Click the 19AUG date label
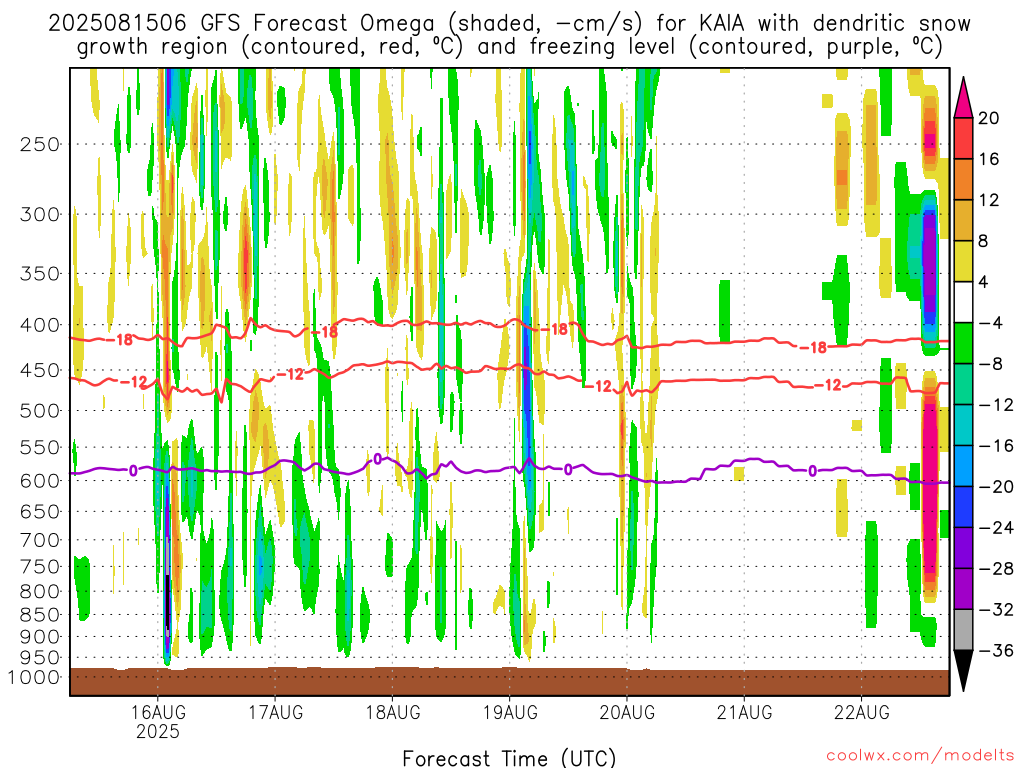Viewport: 1024px width, 768px height. point(510,712)
